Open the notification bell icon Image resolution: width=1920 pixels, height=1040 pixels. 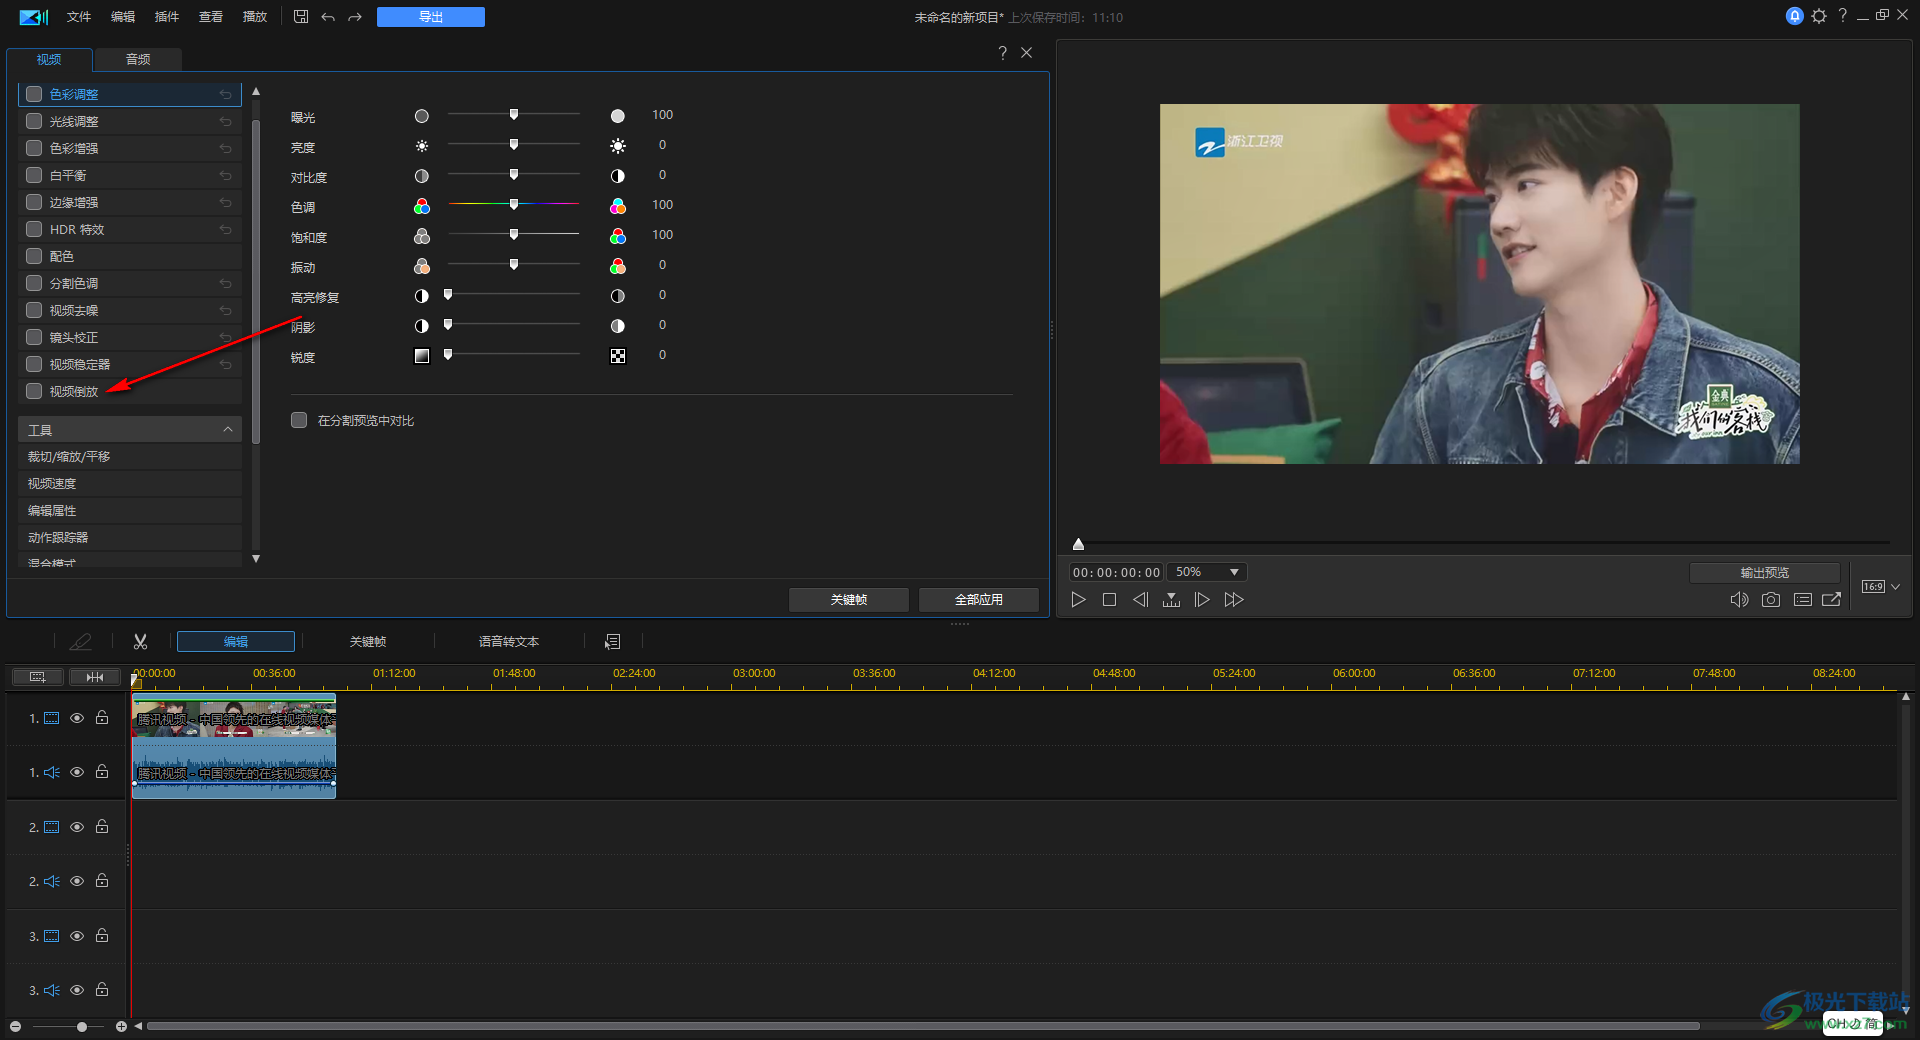point(1795,16)
